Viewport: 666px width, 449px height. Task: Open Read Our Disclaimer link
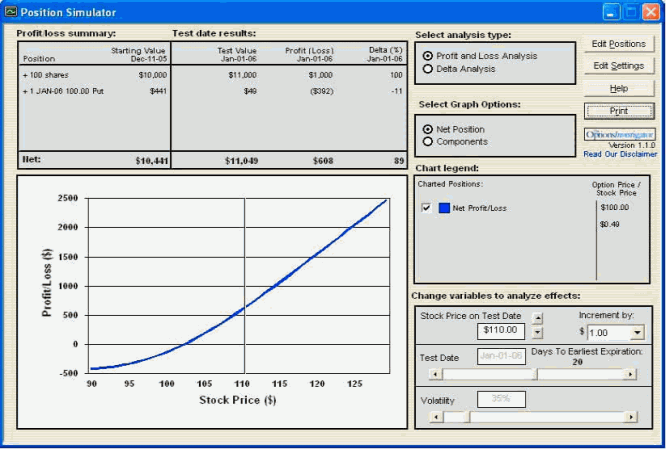click(620, 154)
